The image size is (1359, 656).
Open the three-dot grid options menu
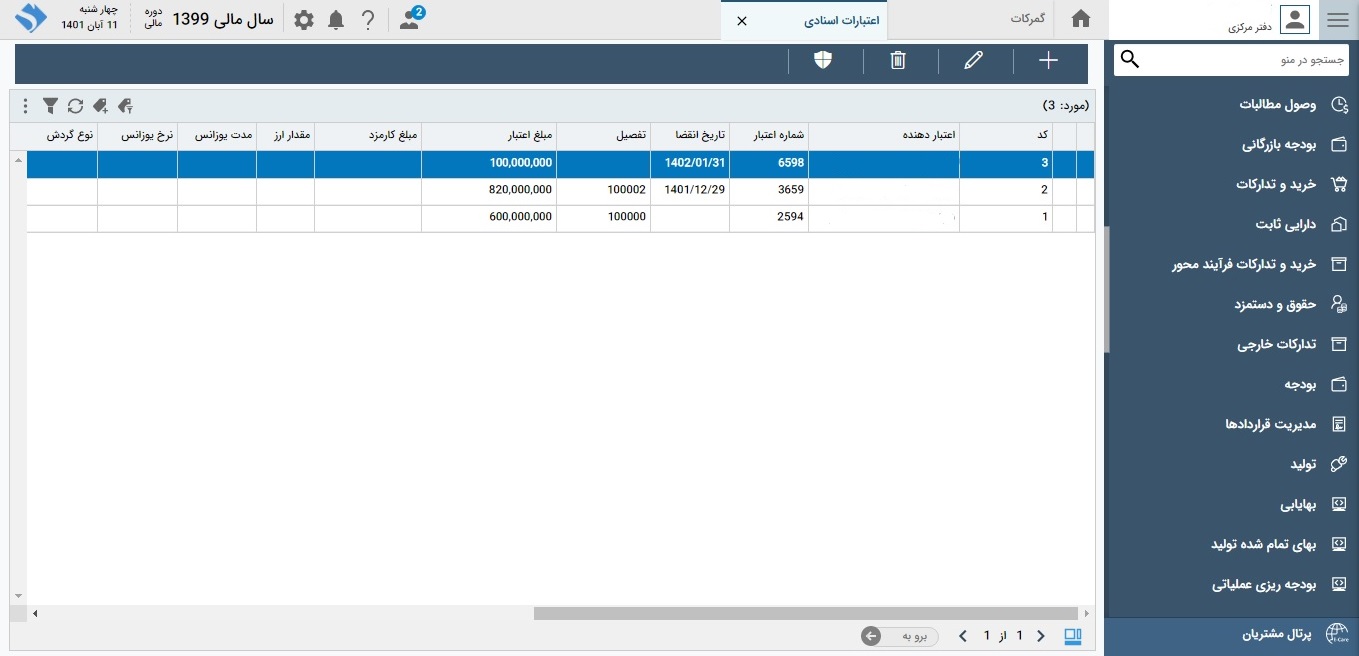(25, 105)
